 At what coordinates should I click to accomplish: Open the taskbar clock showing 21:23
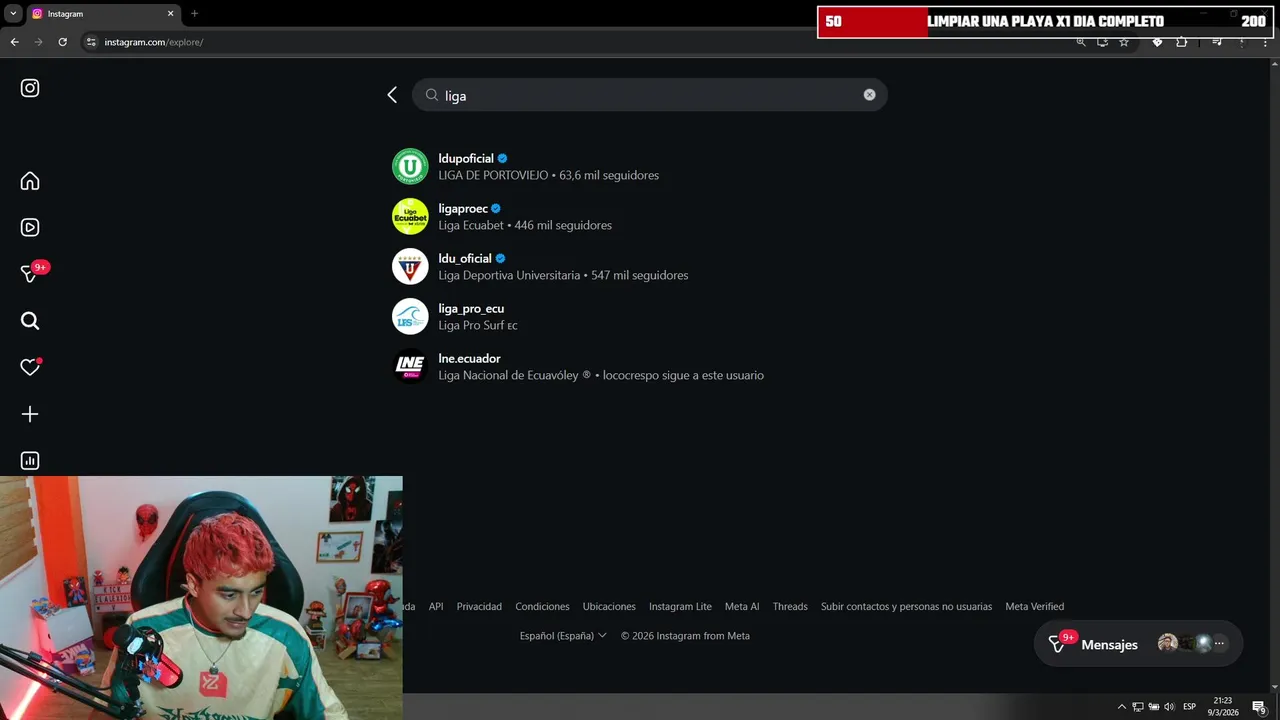click(1223, 707)
